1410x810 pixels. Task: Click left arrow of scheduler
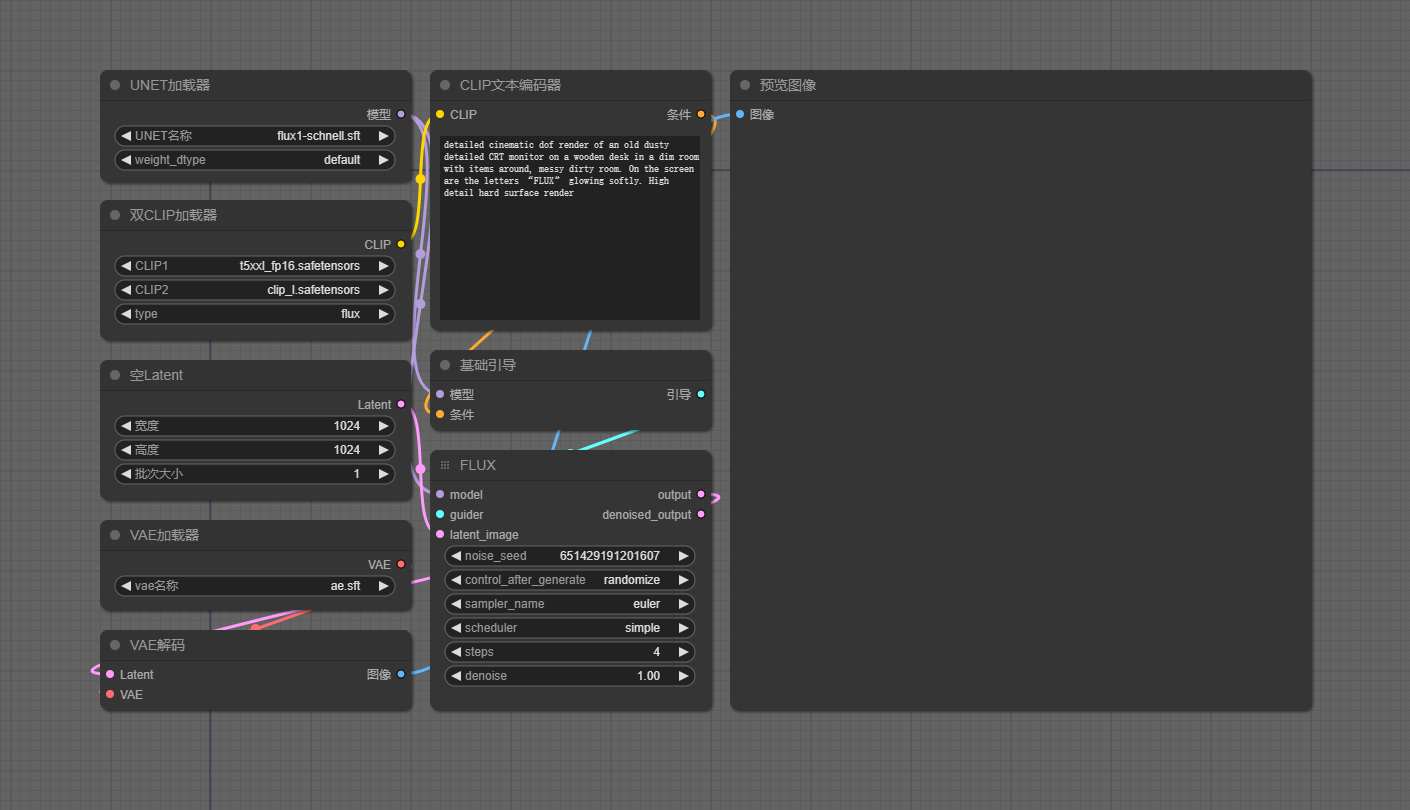pyautogui.click(x=456, y=628)
